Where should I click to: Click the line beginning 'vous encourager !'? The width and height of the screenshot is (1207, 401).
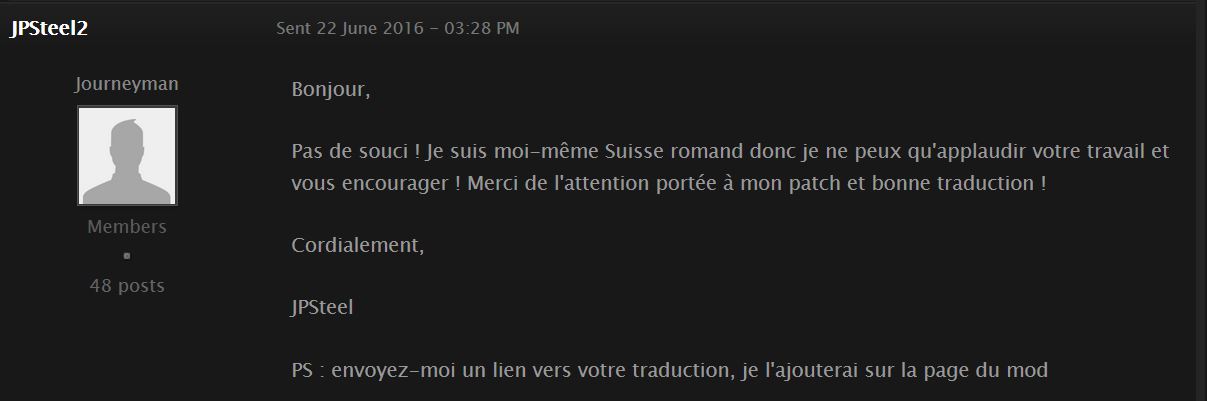click(x=669, y=184)
